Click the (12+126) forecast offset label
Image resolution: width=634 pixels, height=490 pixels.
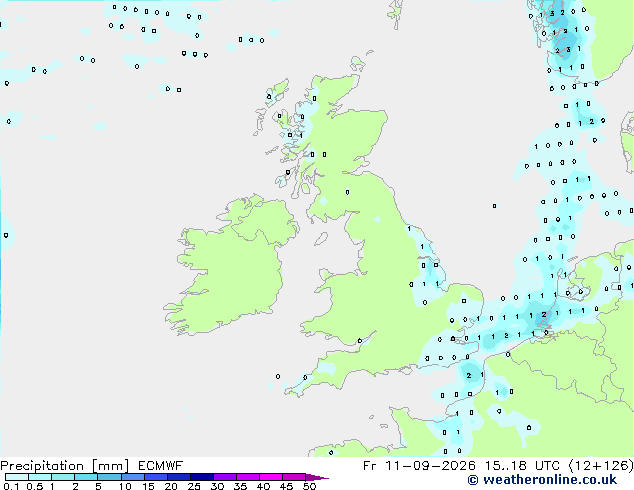pyautogui.click(x=601, y=466)
